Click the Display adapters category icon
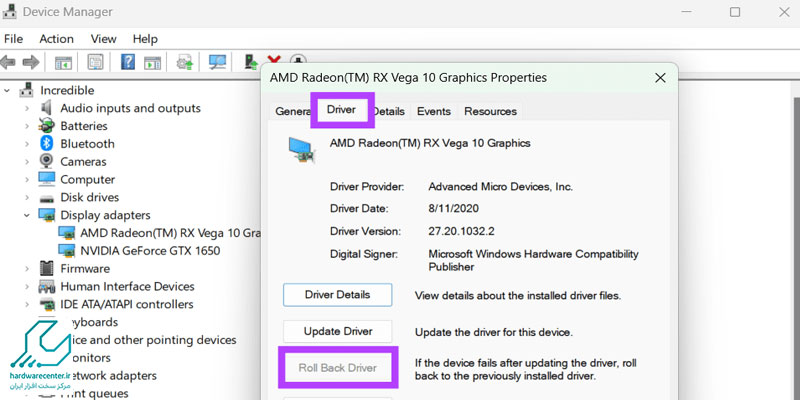 pos(46,215)
